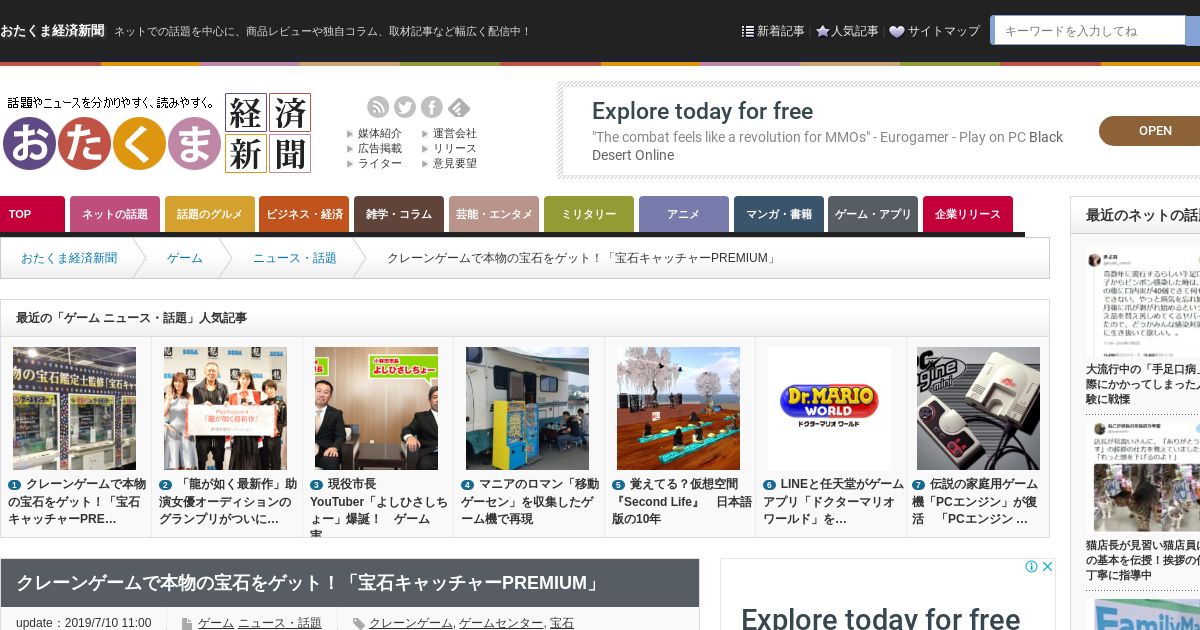The width and height of the screenshot is (1200, 630).
Task: Click the クレーンゲーム tag link
Action: 410,623
